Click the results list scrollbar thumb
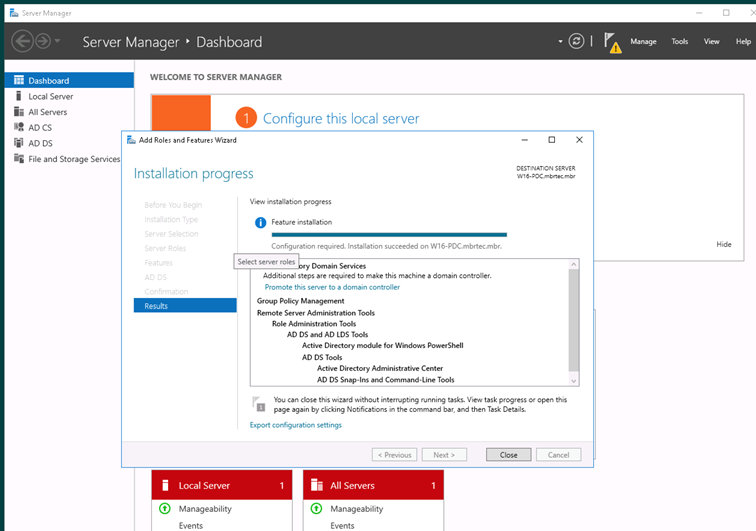The width and height of the screenshot is (756, 531). (x=574, y=320)
